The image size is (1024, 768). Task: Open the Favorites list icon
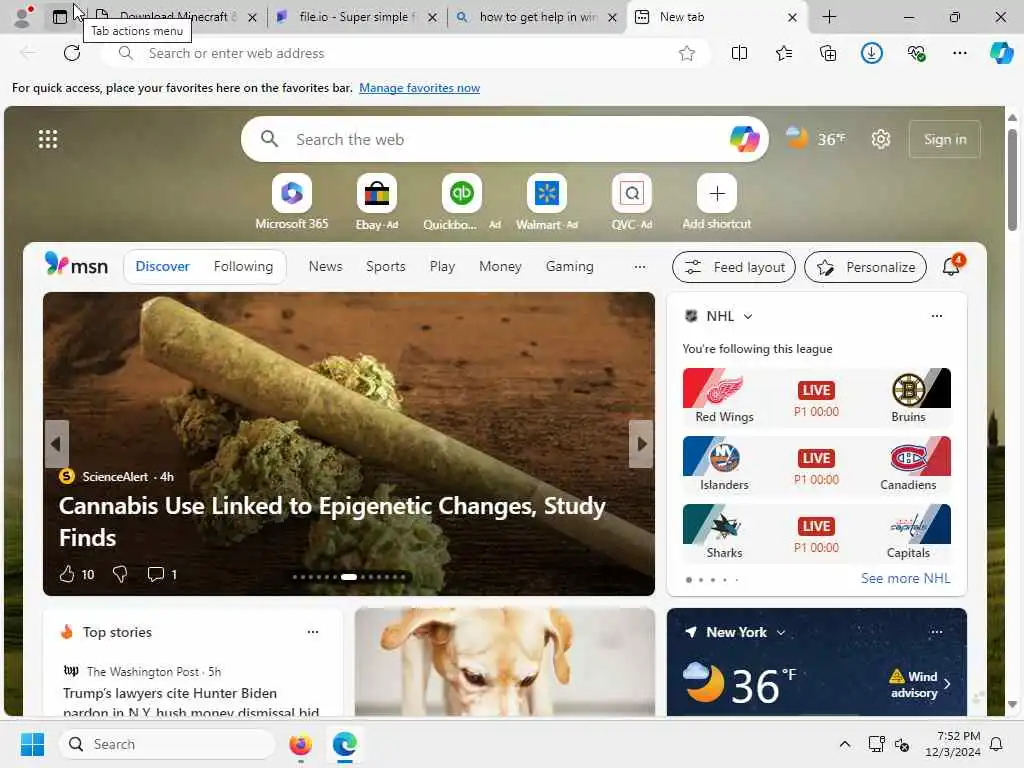tap(784, 53)
